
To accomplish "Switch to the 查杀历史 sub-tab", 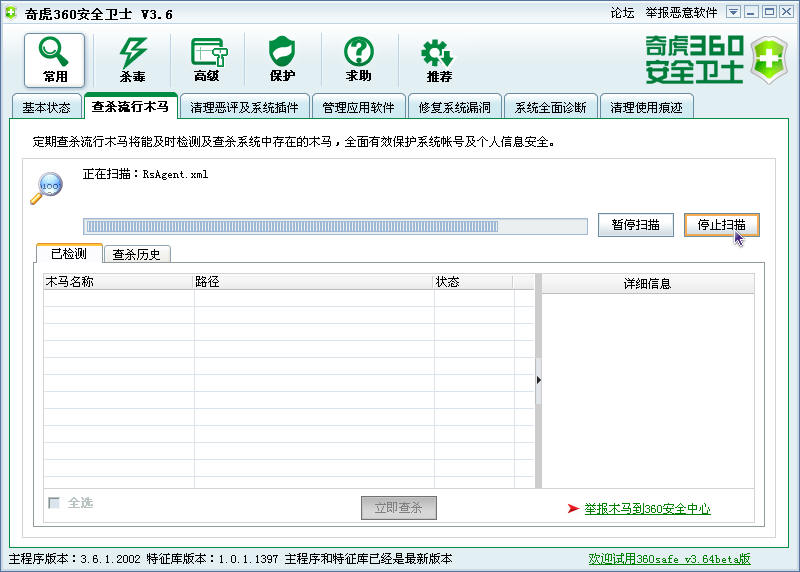I will [x=137, y=254].
